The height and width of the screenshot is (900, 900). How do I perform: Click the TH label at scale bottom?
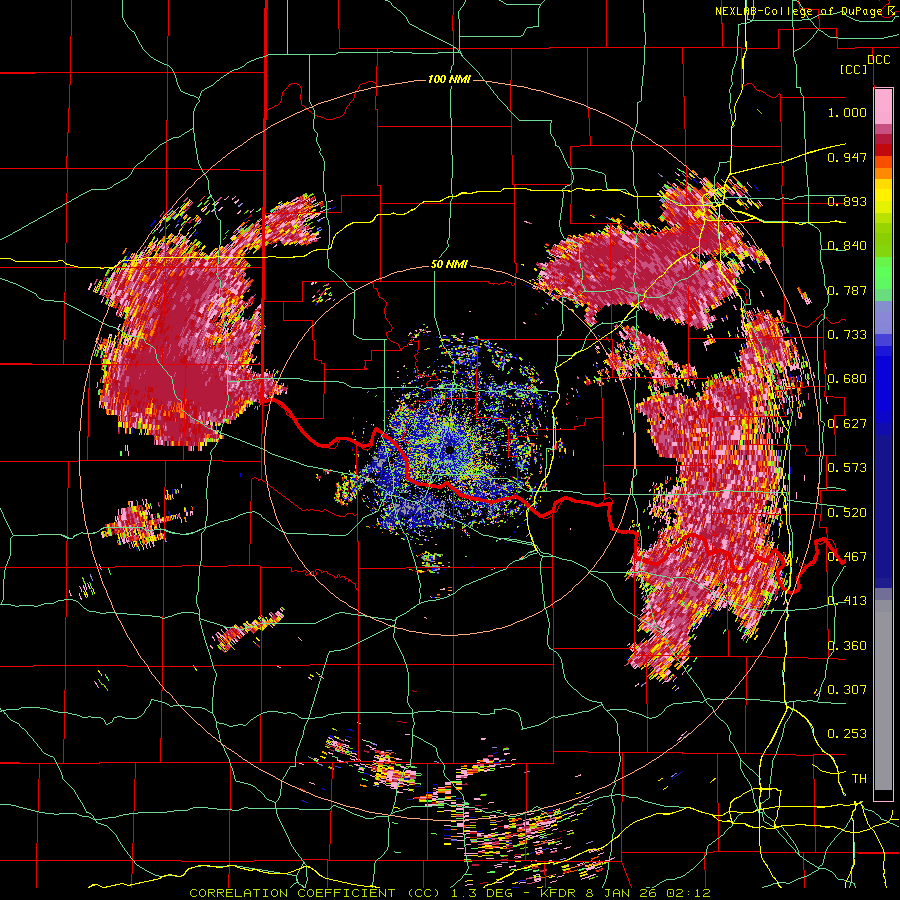(x=859, y=779)
